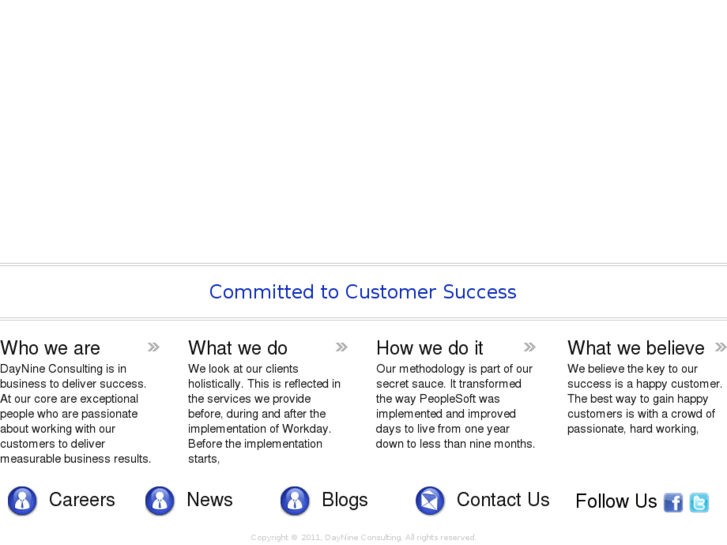This screenshot has height=545, width=727.
Task: Click the News person icon
Action: [159, 500]
